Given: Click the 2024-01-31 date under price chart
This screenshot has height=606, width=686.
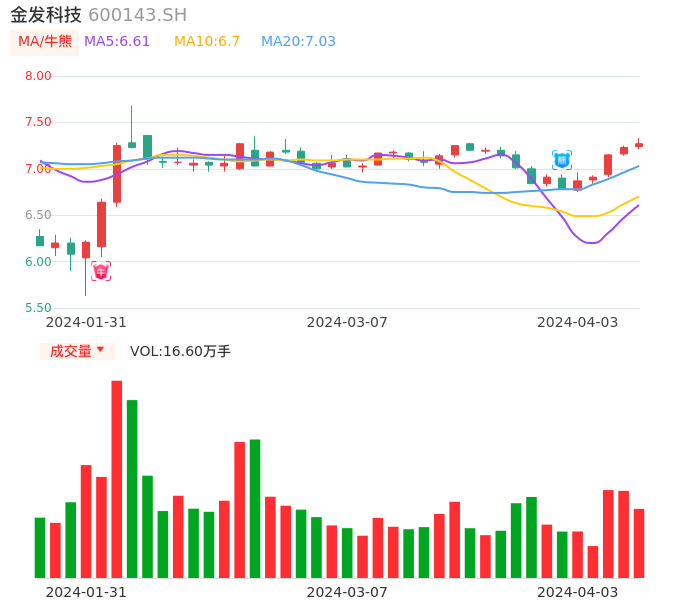Looking at the screenshot, I should pos(86,322).
